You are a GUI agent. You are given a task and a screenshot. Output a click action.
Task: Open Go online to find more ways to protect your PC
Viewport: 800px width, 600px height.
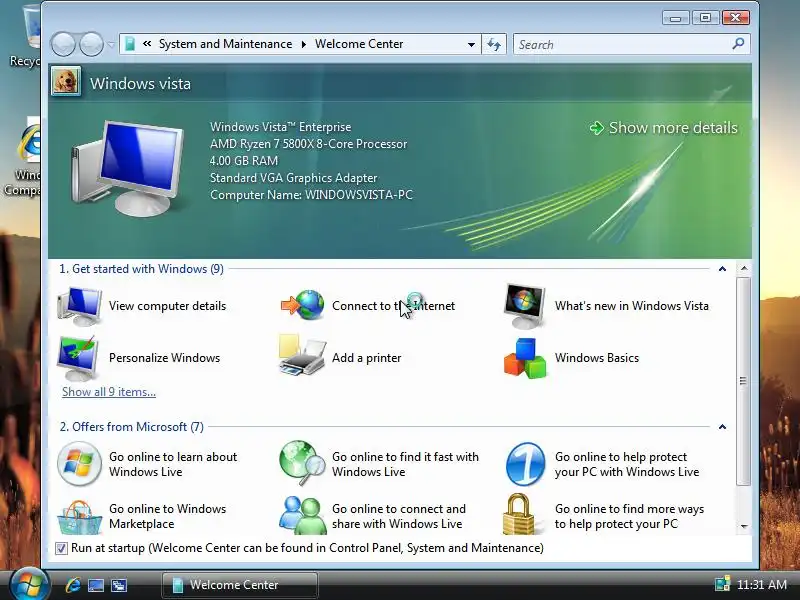tap(604, 516)
